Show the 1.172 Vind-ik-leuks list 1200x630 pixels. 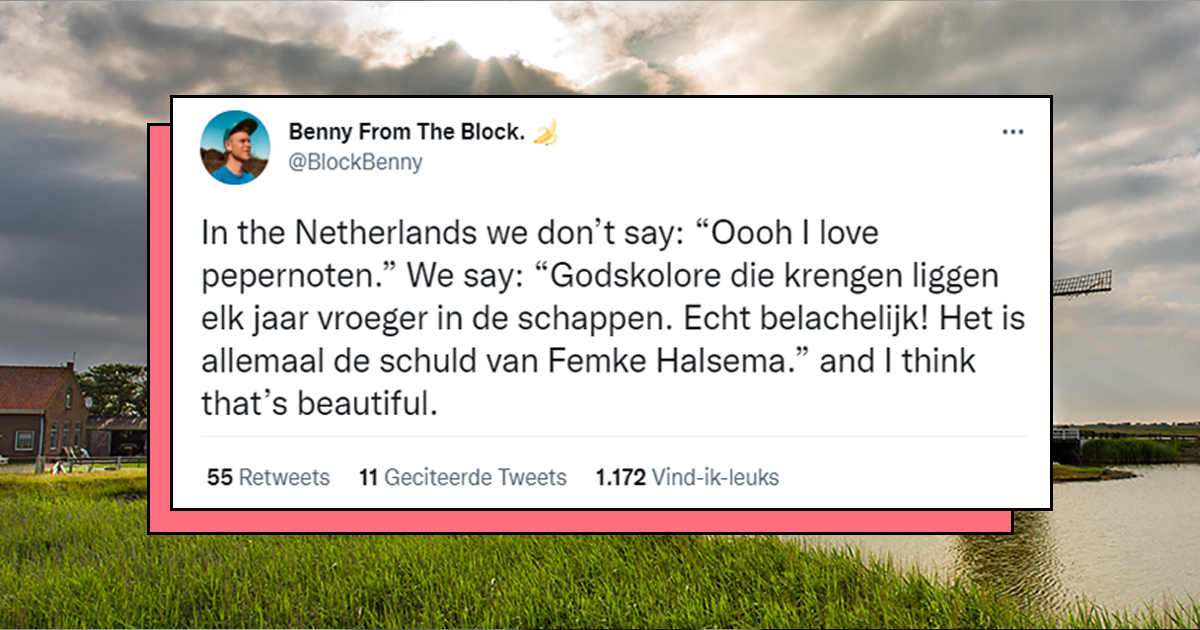tap(686, 478)
